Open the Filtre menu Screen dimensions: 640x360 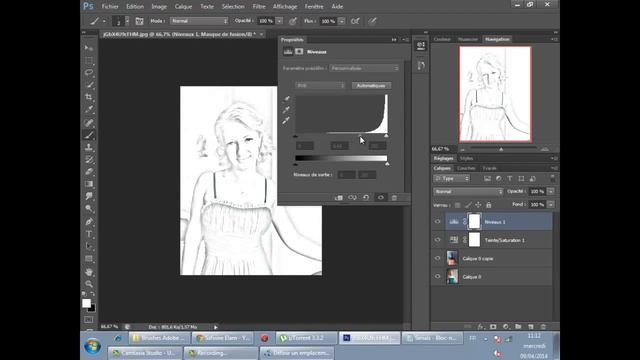click(x=259, y=7)
